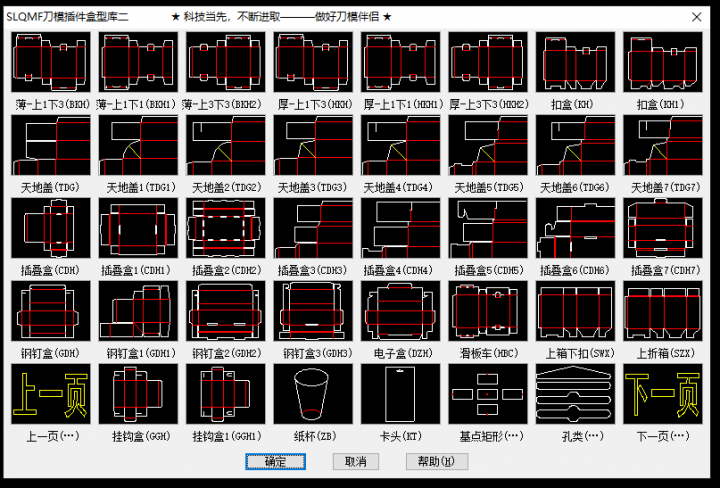The image size is (720, 488).
Task: Close the SLQMF box library dialog
Action: click(697, 17)
